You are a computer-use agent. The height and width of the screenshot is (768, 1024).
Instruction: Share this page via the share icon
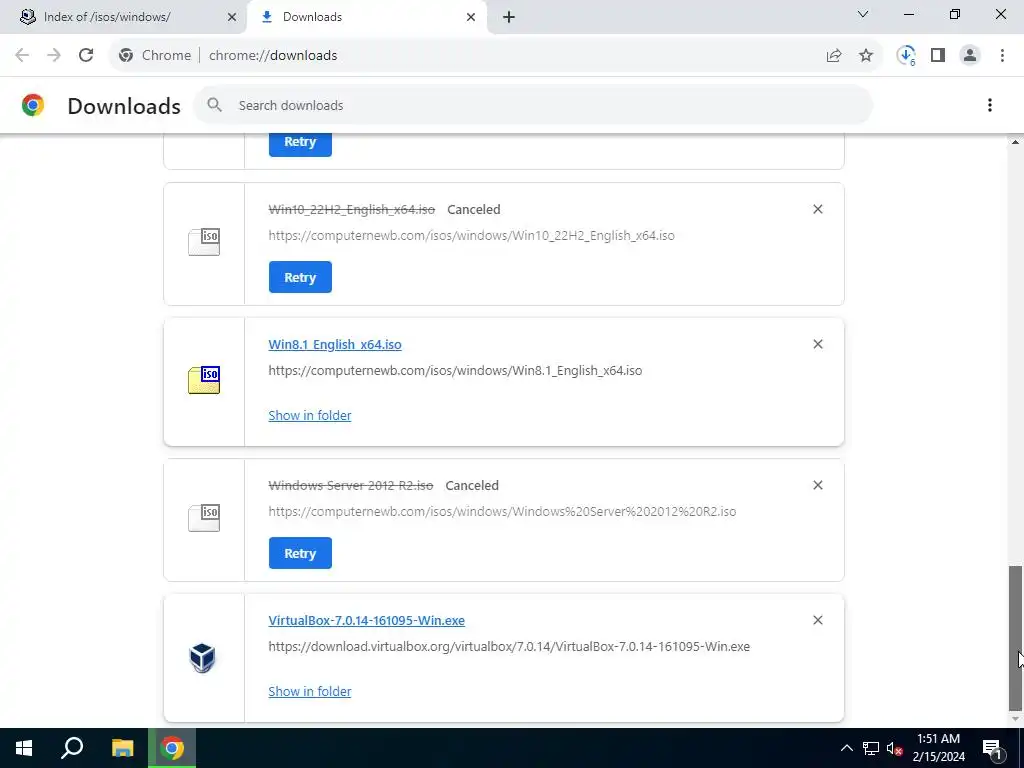[834, 56]
